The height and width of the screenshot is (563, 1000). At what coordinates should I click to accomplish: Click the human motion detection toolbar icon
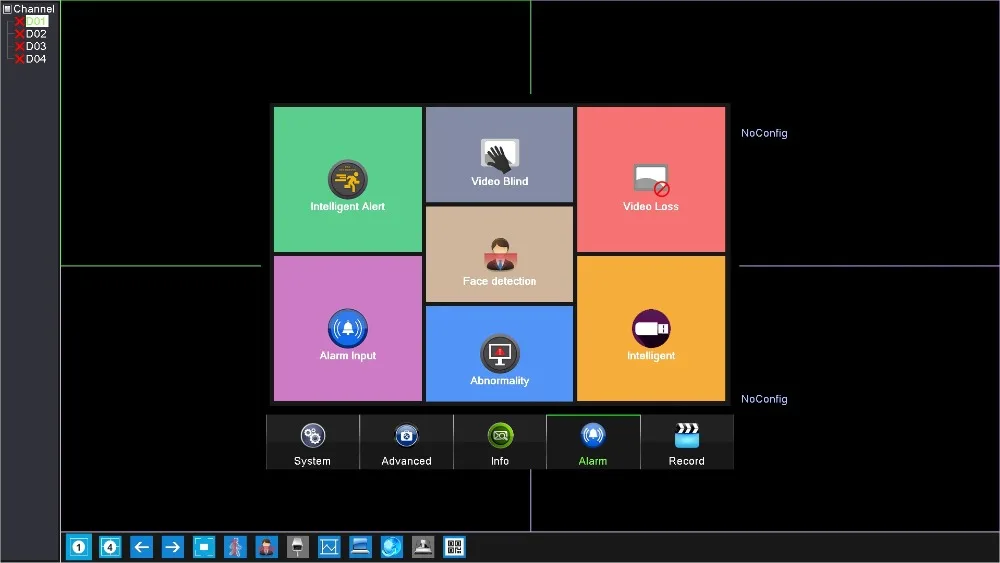235,547
